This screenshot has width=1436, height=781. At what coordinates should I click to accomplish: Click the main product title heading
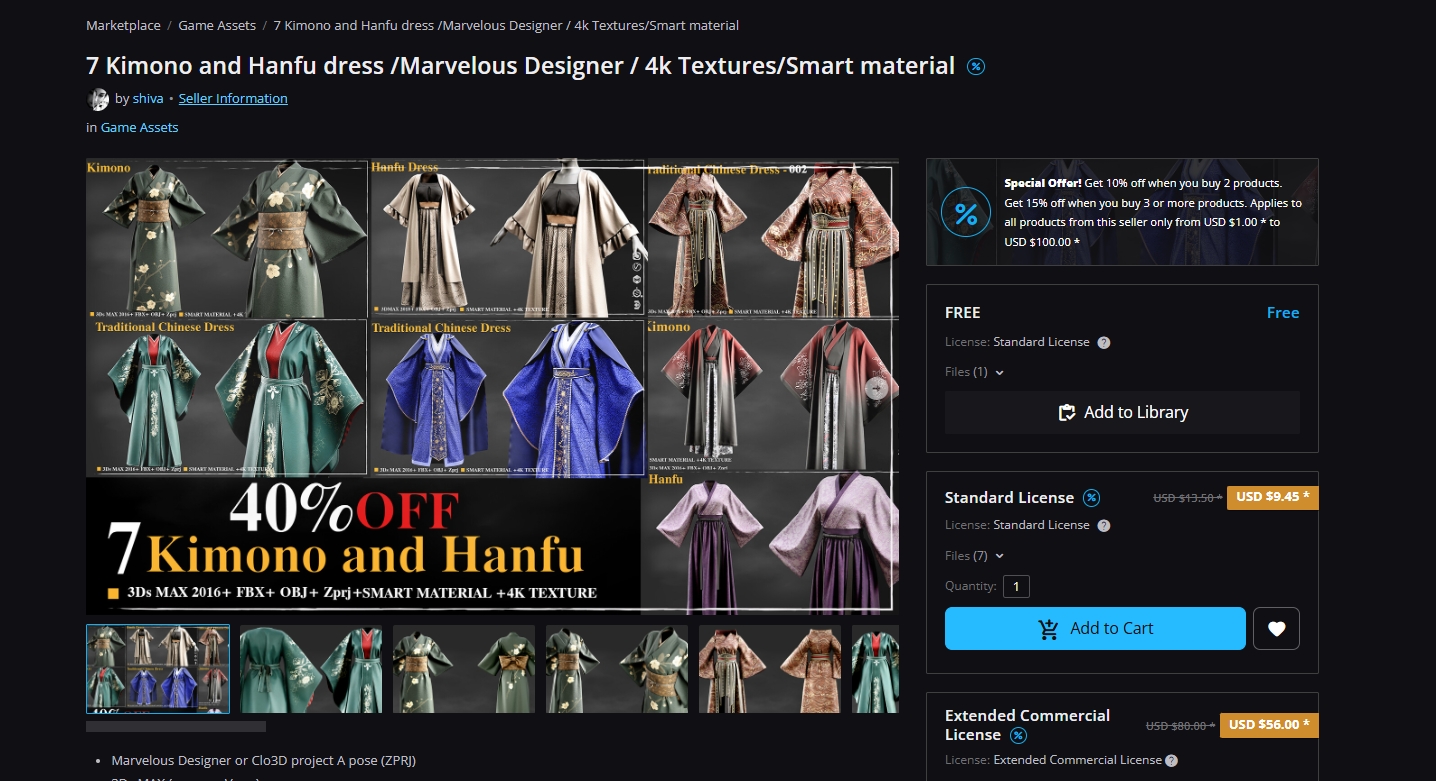click(521, 66)
